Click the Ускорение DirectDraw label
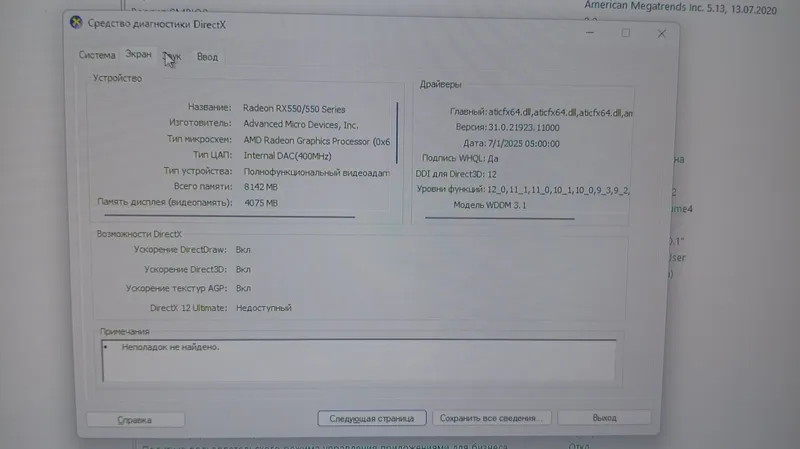The image size is (800, 449). coord(180,250)
